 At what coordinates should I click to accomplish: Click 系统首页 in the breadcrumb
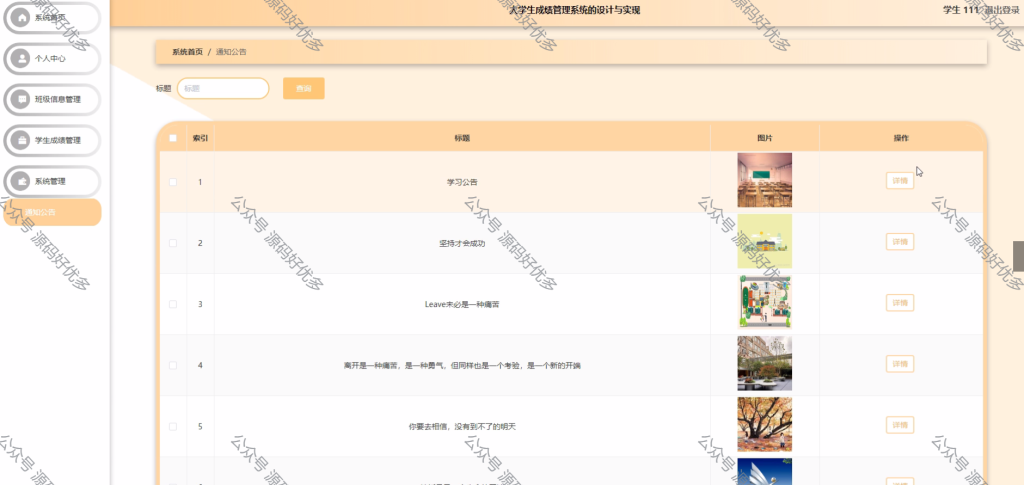(187, 52)
